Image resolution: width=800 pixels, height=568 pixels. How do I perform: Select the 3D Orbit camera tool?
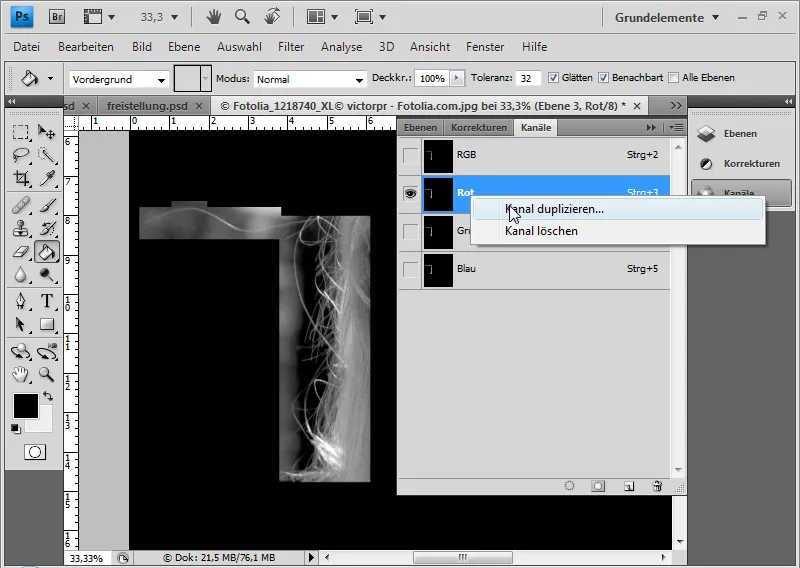tap(46, 352)
